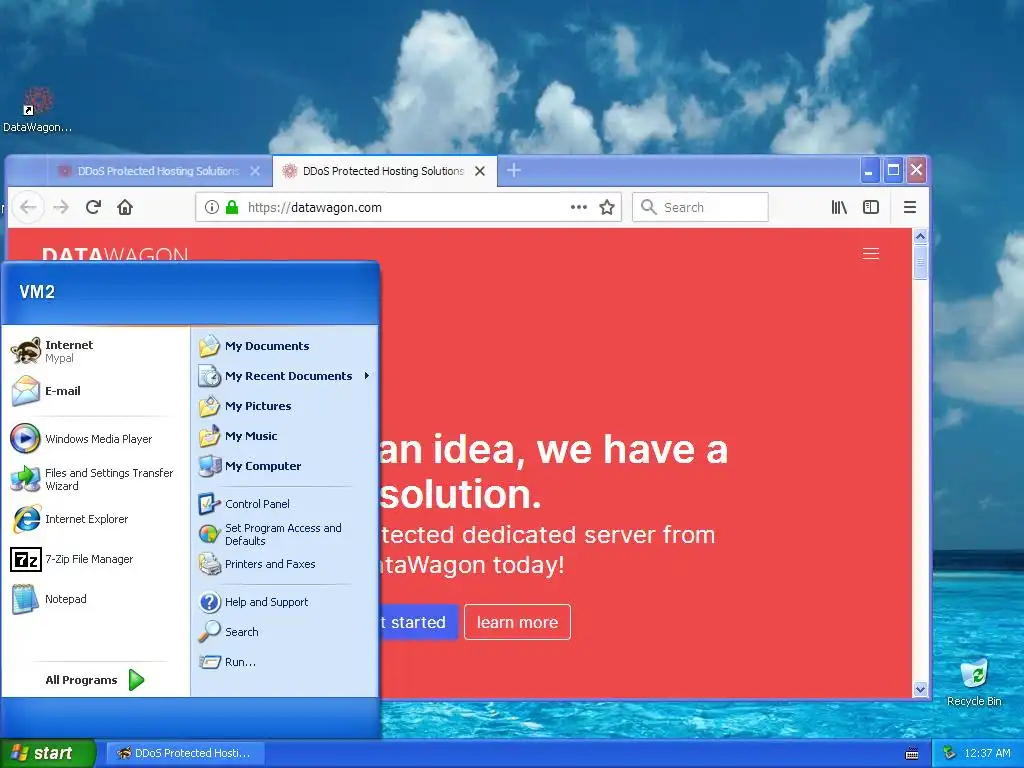Expand All Programs list
Viewport: 1024px width, 768px height.
tap(95, 680)
